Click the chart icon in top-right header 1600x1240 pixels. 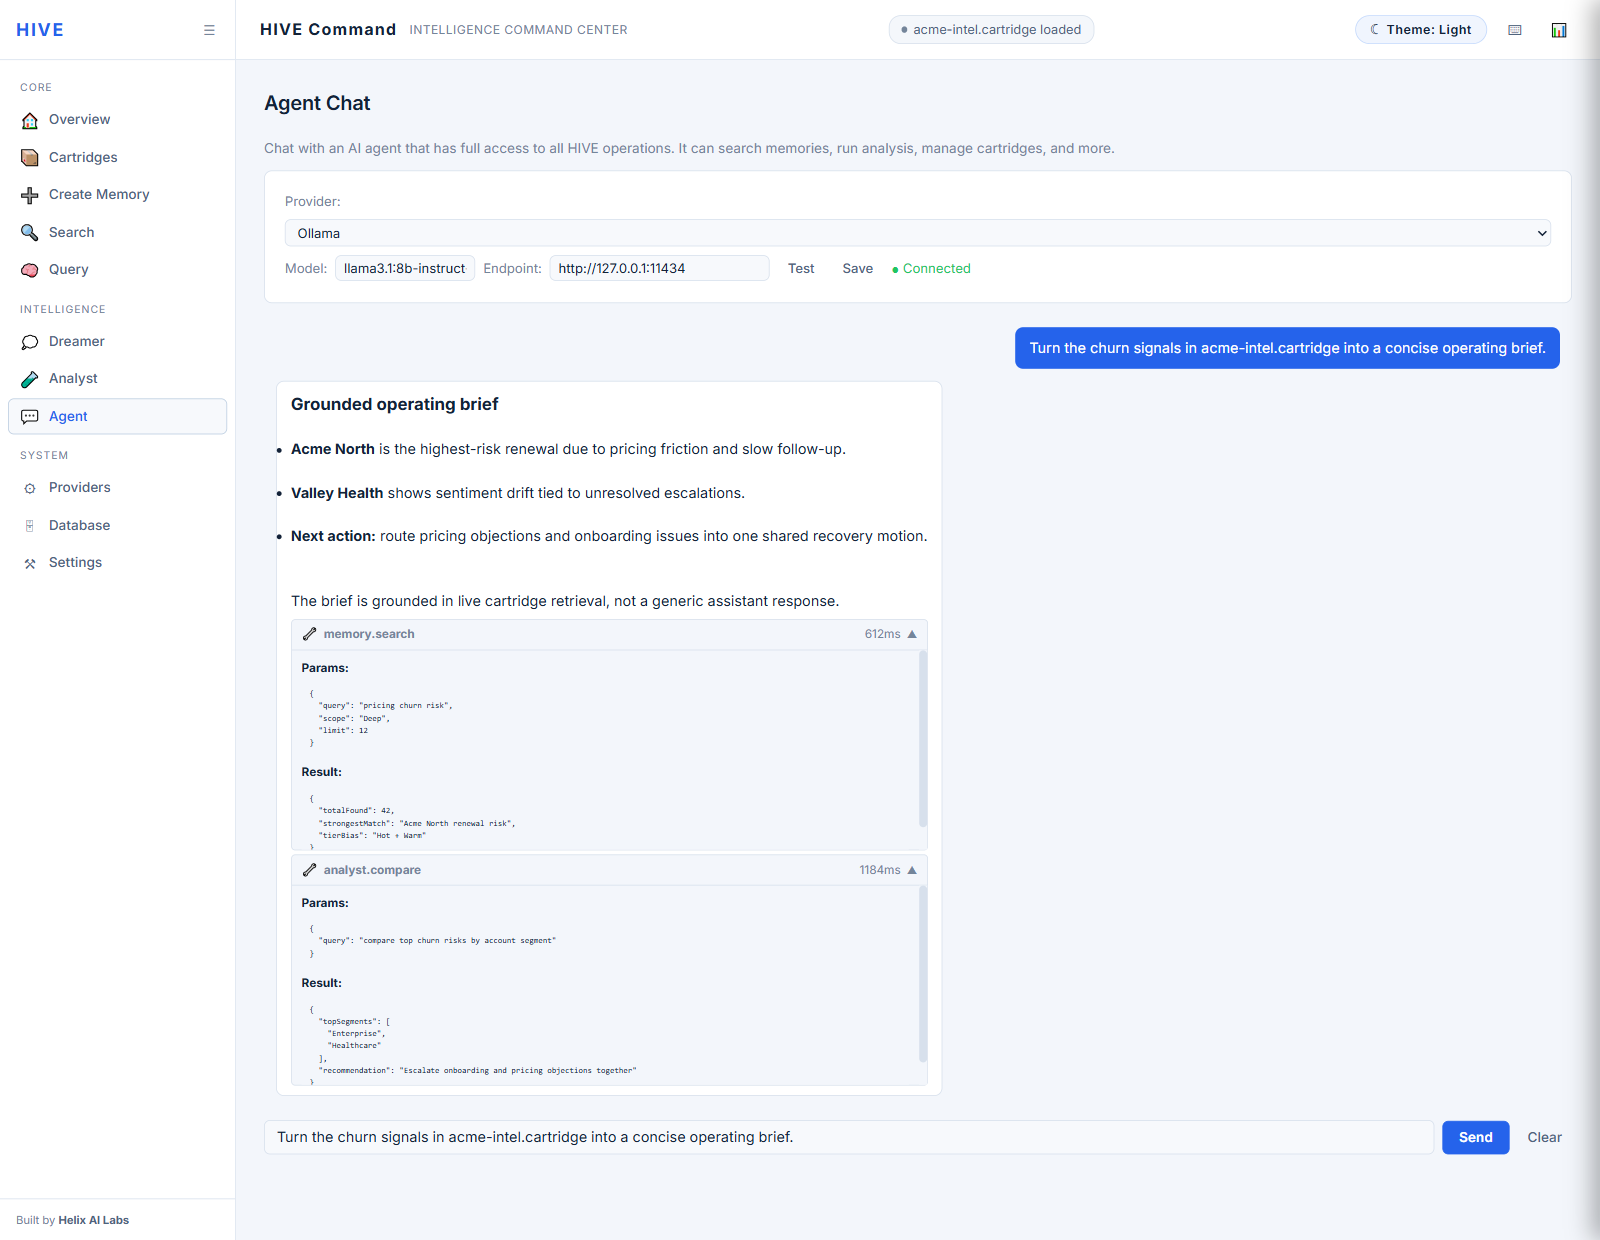(1558, 30)
